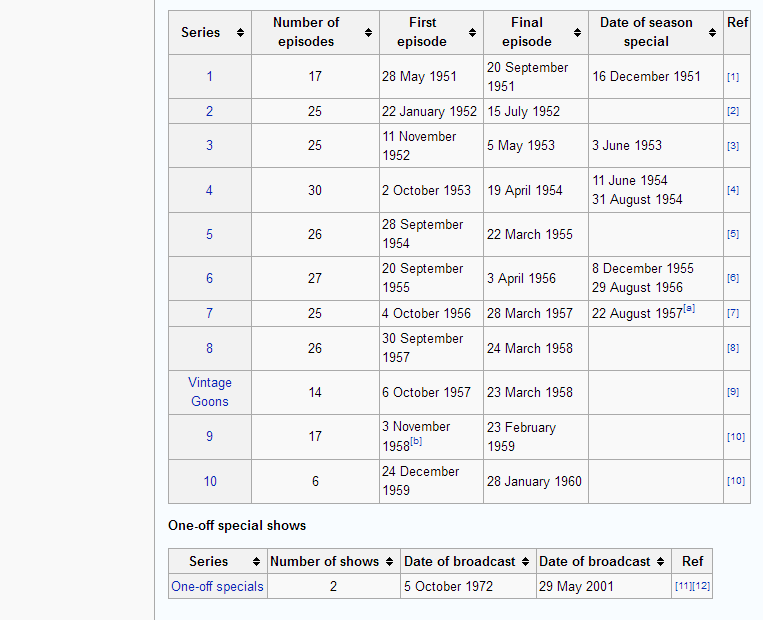Open reference [9] for Vintage Goons
This screenshot has width=763, height=620.
(733, 392)
